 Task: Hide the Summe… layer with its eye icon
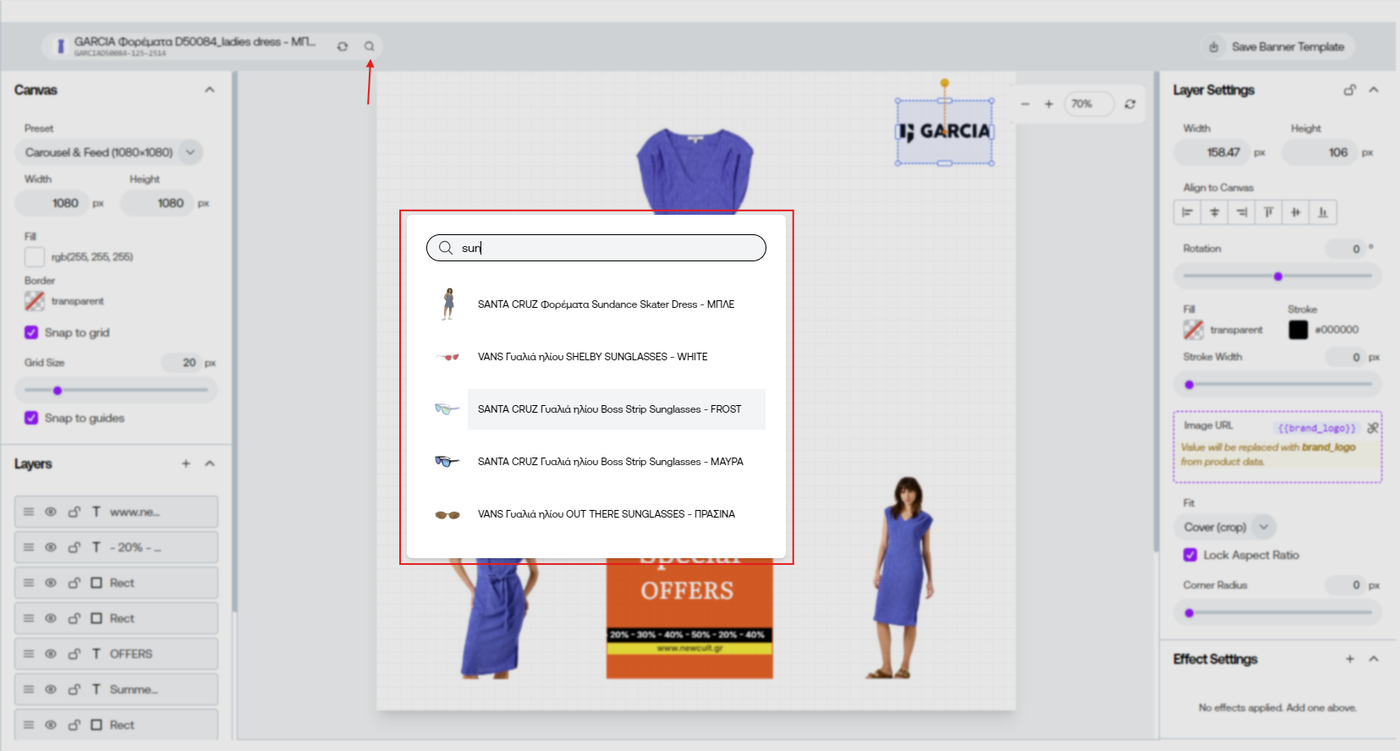[x=51, y=689]
